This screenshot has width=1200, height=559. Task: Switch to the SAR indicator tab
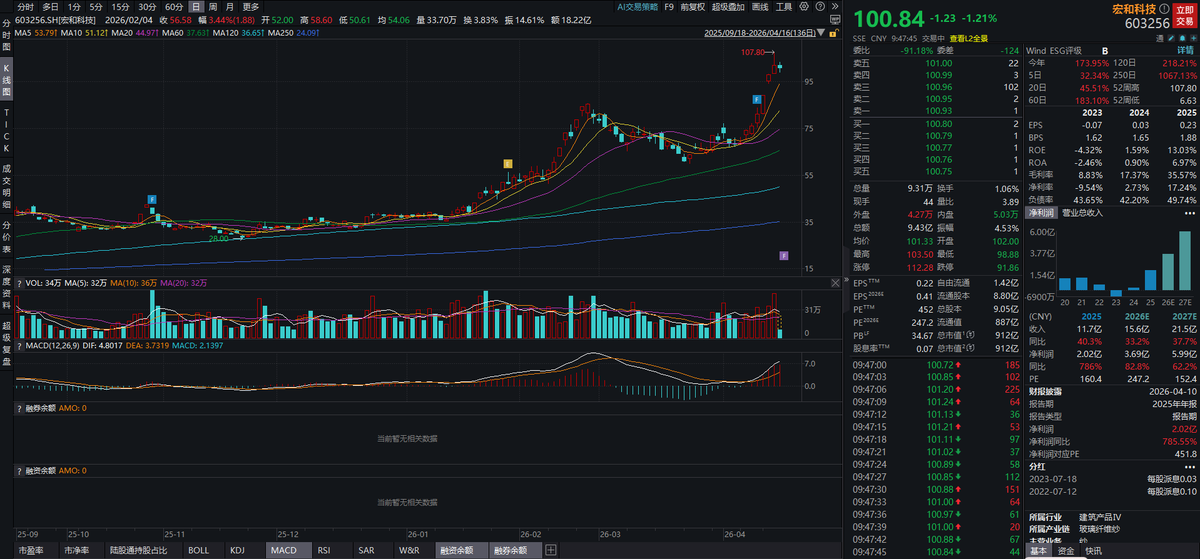click(x=366, y=550)
